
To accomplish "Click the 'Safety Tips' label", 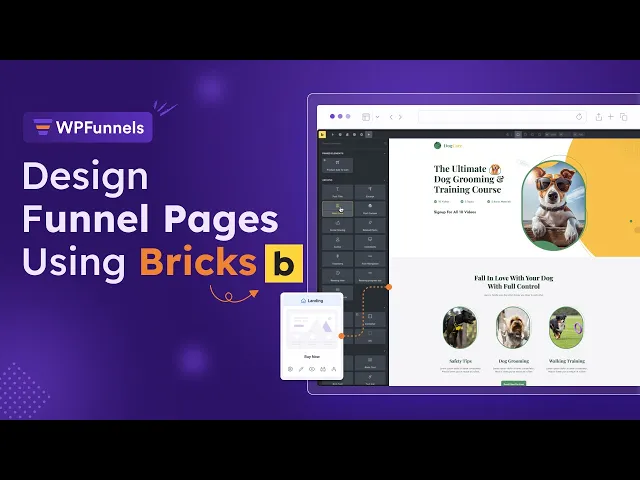I will pos(460,361).
